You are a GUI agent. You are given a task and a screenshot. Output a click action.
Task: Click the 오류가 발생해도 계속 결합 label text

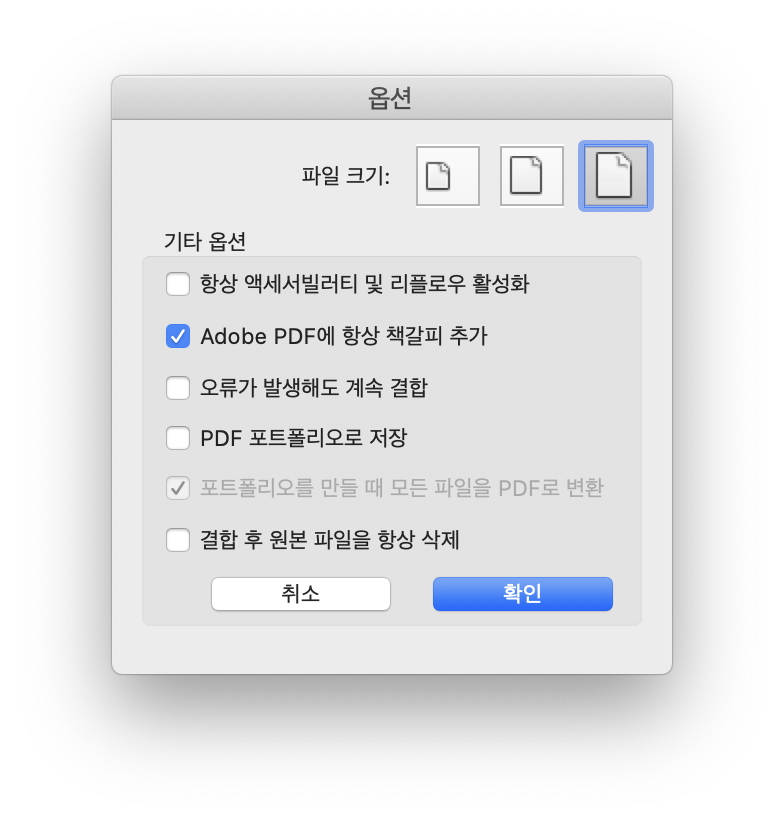coord(314,388)
